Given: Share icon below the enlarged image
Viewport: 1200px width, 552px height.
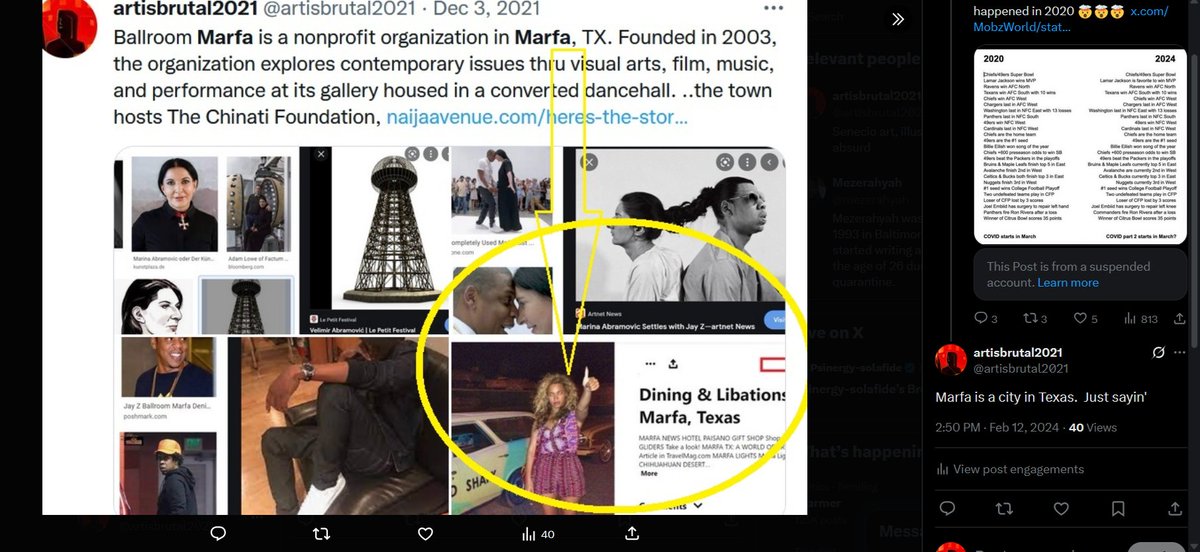Looking at the screenshot, I should 632,533.
